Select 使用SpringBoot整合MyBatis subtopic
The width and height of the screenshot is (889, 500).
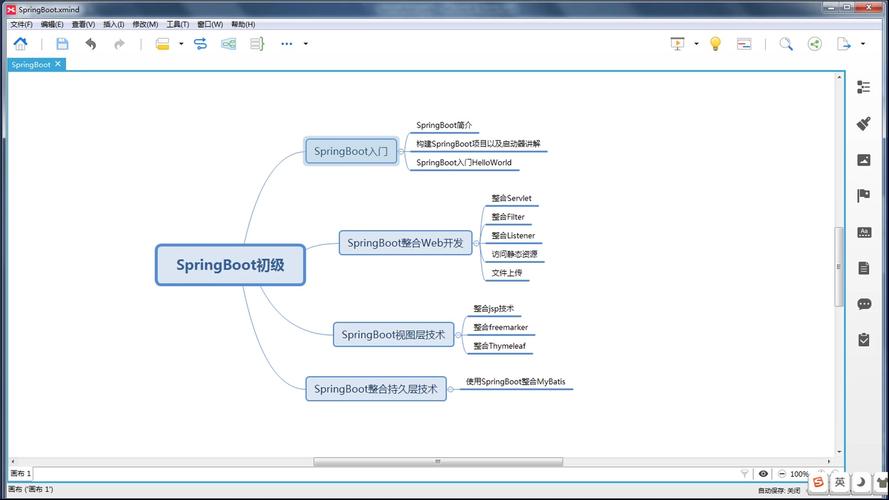[515, 382]
